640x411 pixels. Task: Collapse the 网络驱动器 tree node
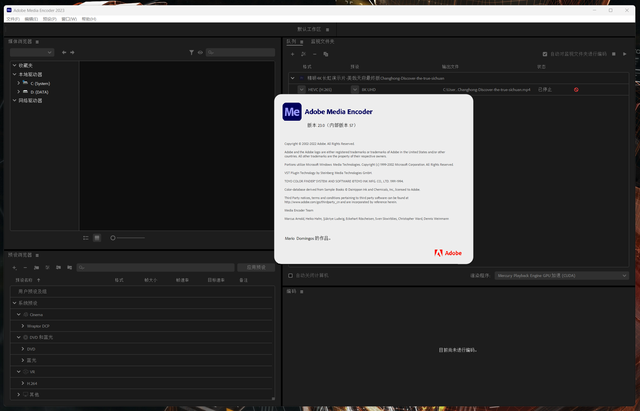click(14, 100)
